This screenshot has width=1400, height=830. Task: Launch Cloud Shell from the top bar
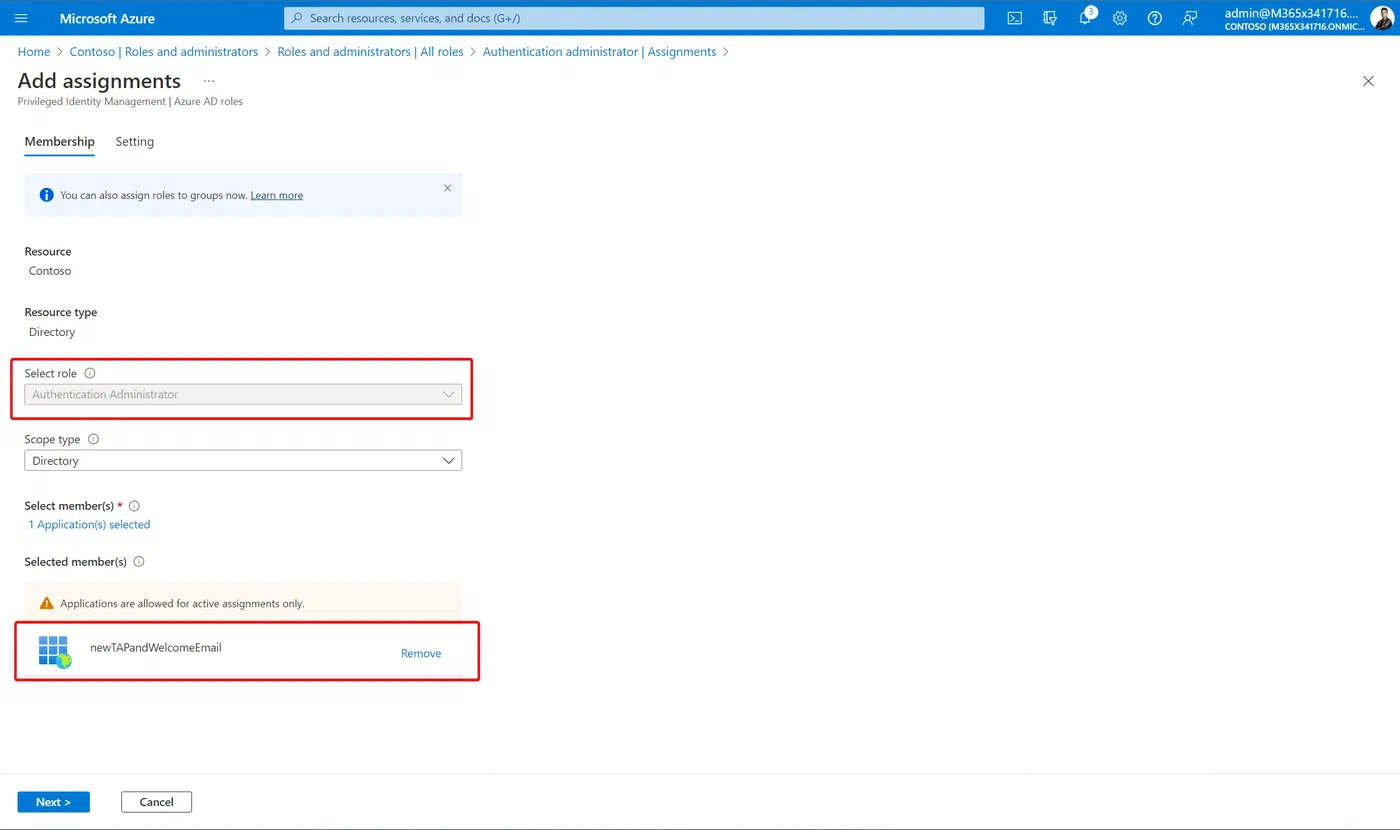pyautogui.click(x=1014, y=18)
